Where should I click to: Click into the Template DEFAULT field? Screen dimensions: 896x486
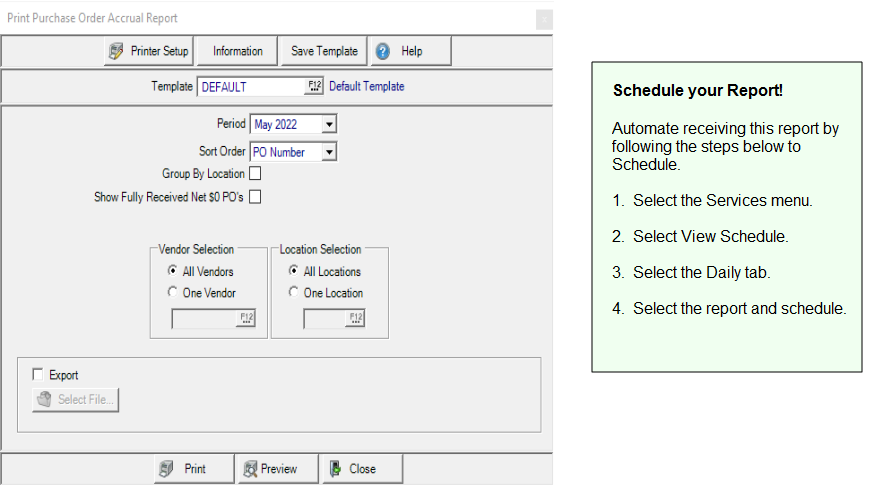(250, 87)
